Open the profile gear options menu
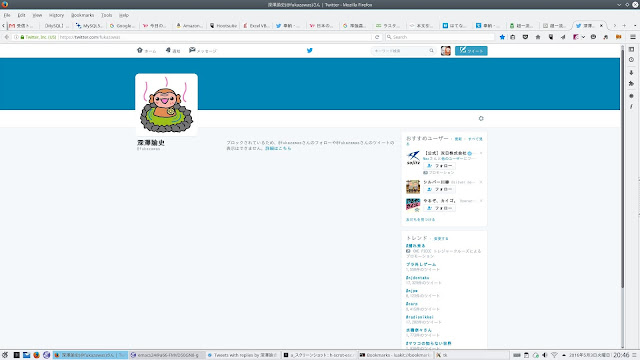640x360 pixels. 481,118
